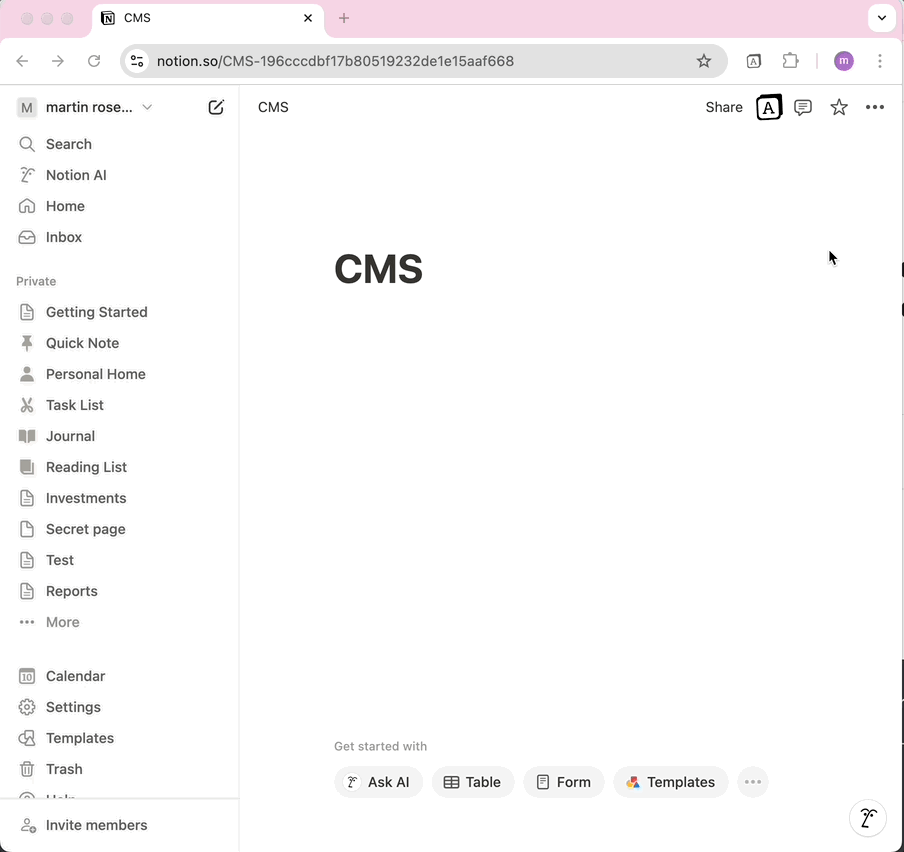Click the Notion AI floating button
The width and height of the screenshot is (904, 852).
867,818
